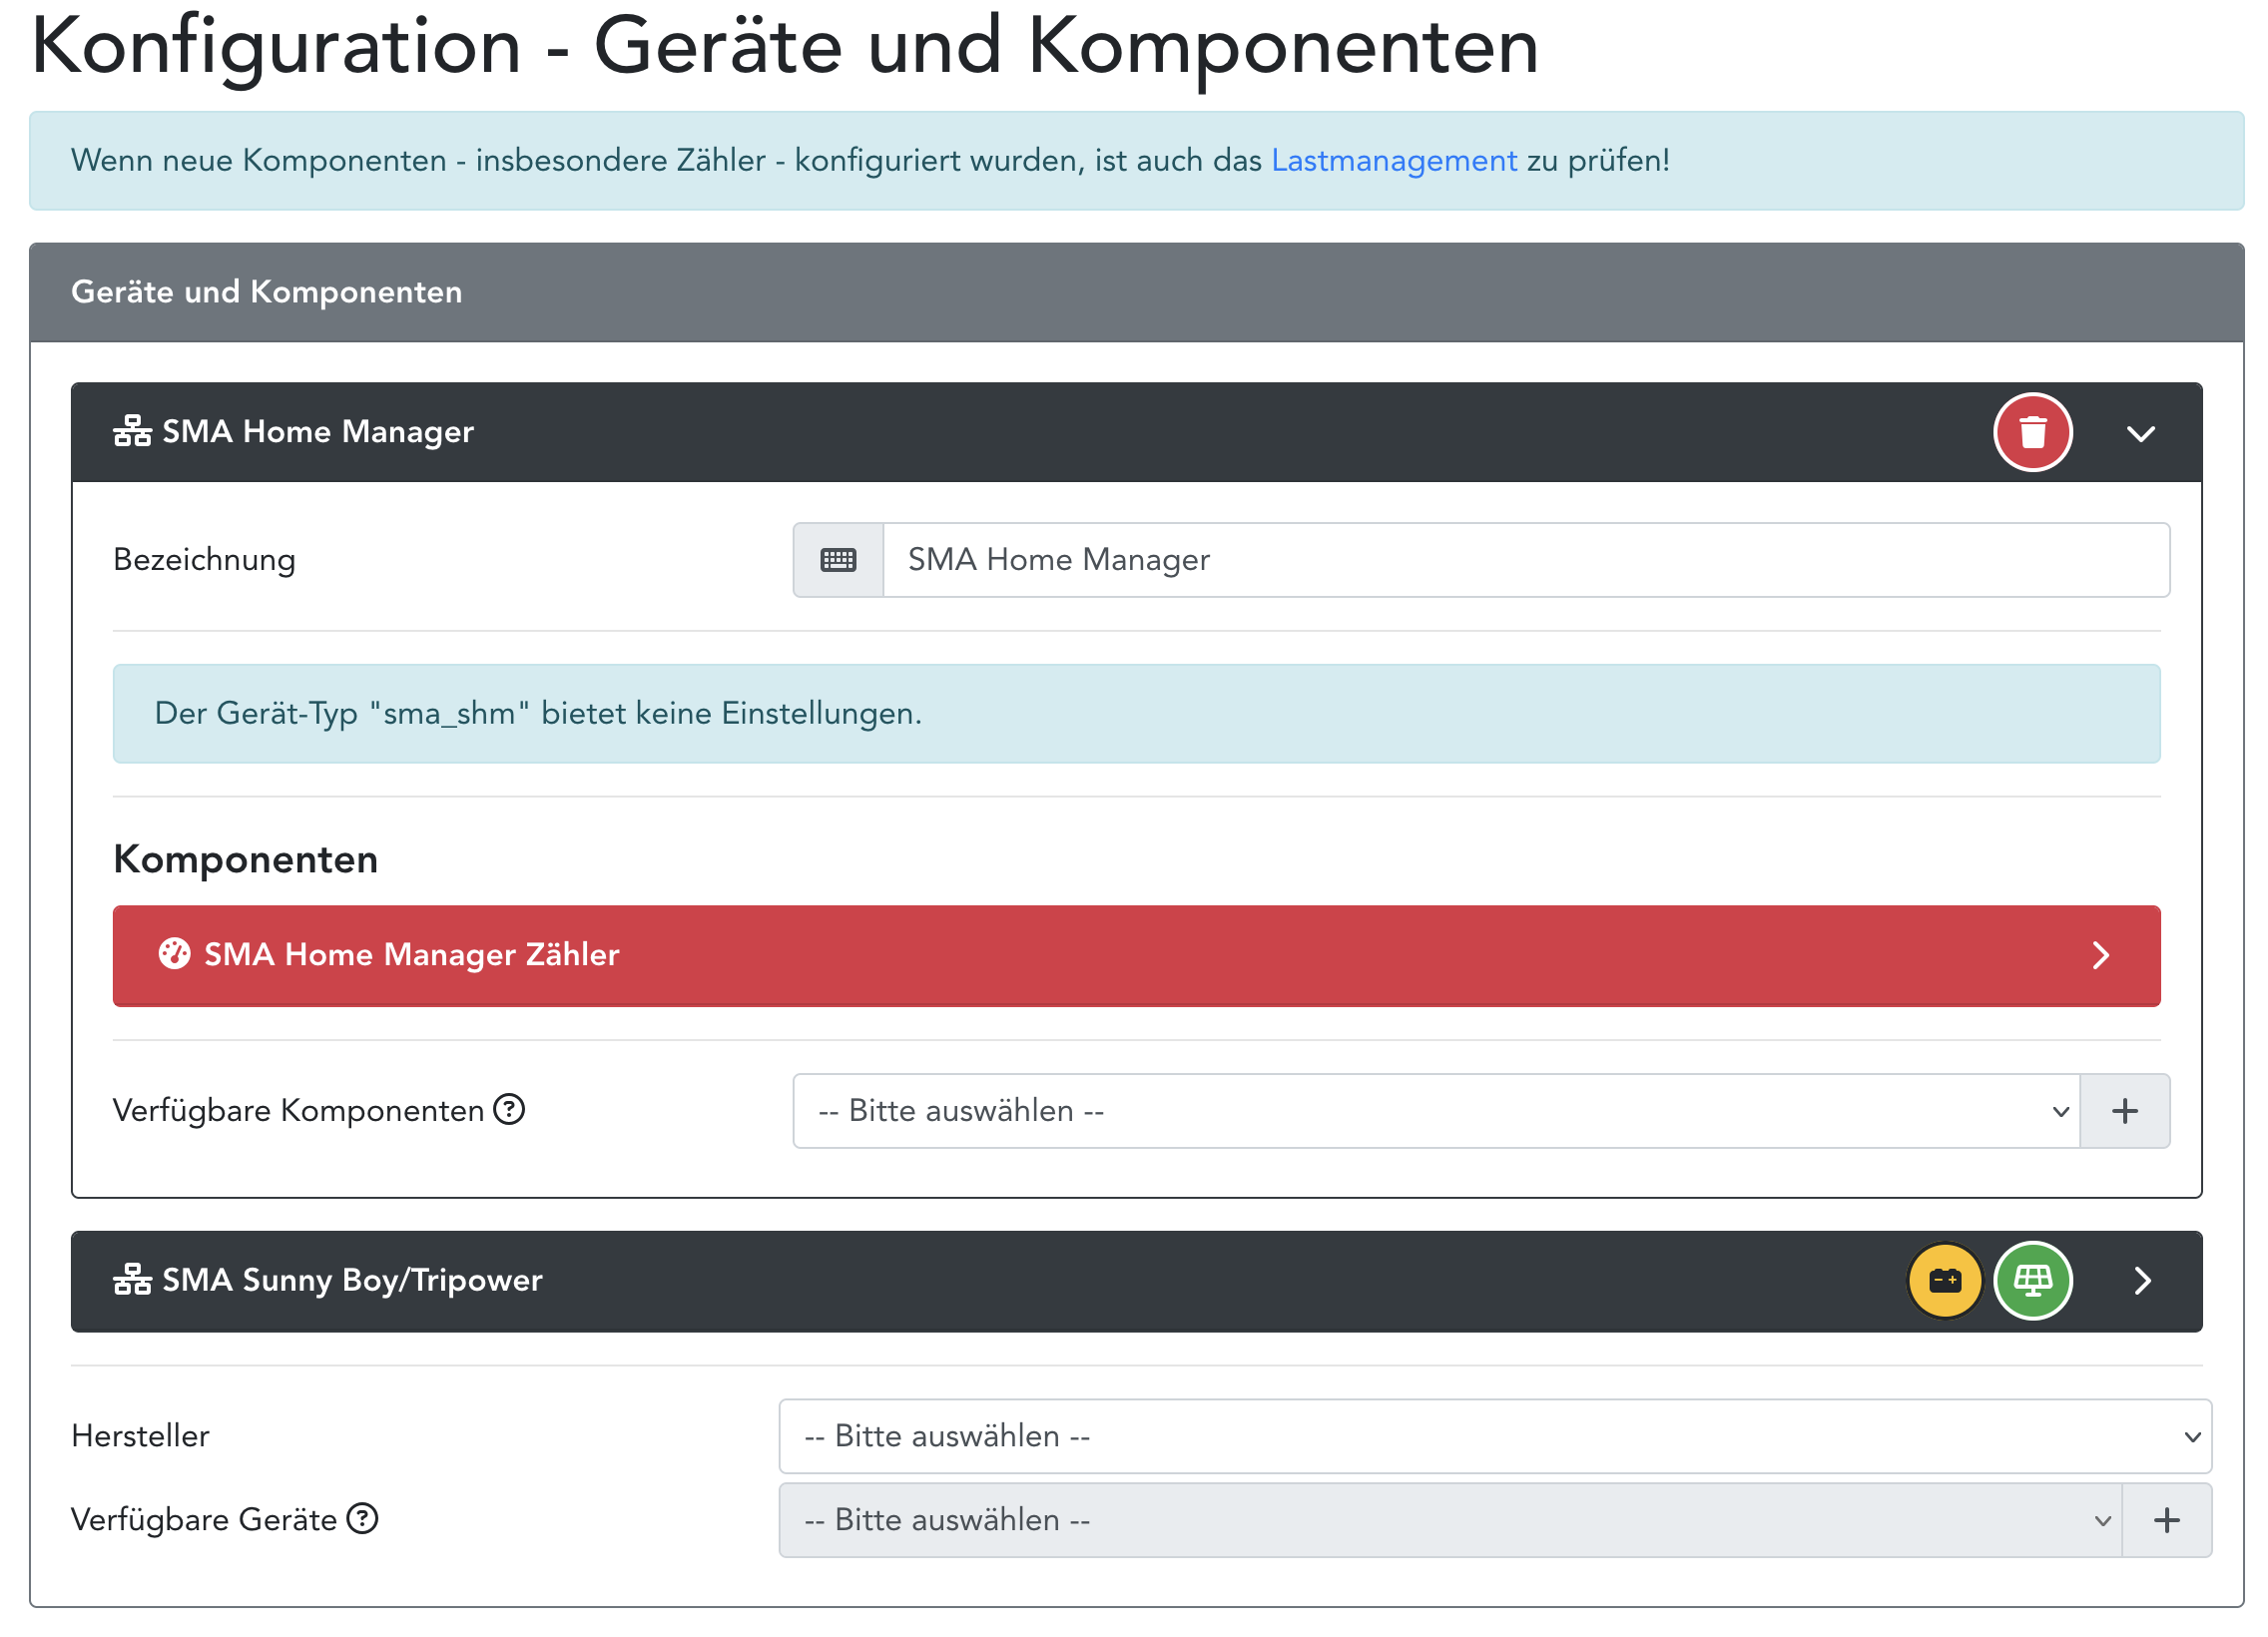Open Verfügbare Geräte dropdown
Screen dimensions: 2268x1637
[x=1449, y=1520]
